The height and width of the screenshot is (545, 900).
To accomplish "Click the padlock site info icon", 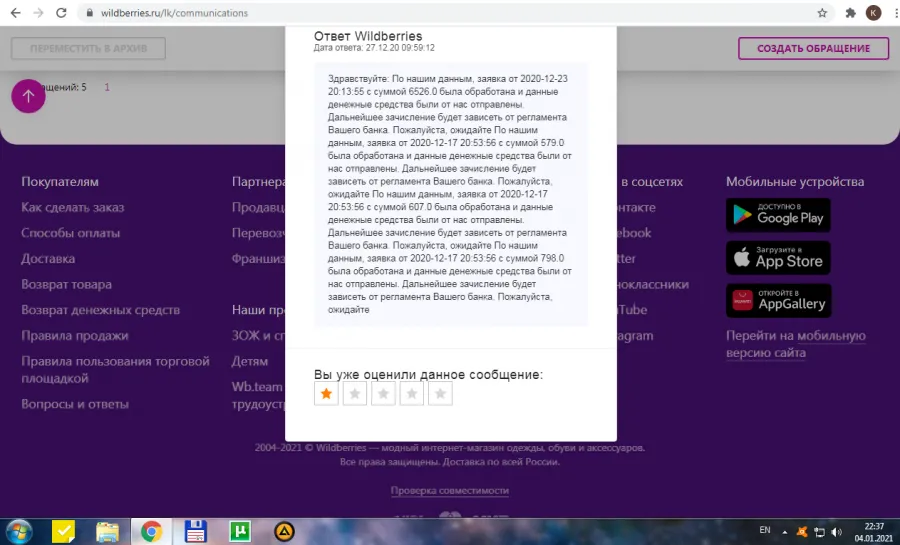I will tap(90, 13).
